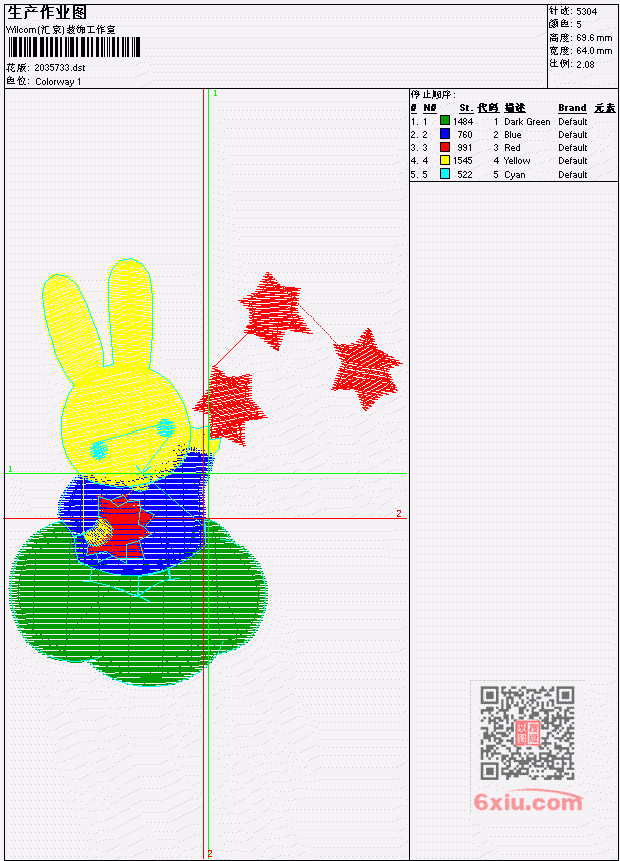Click the 'Blue' description text
620x861 pixels.
(x=512, y=135)
